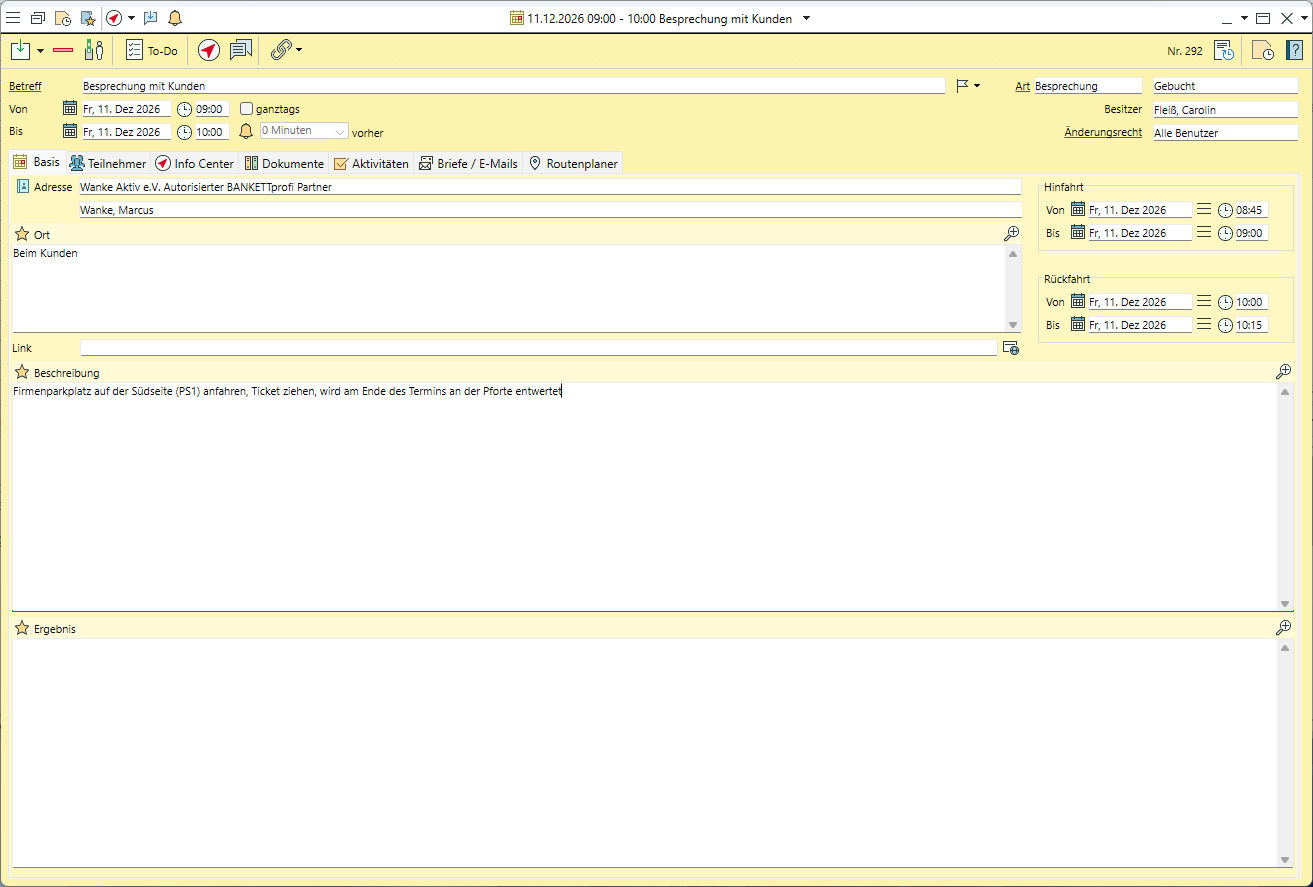The image size is (1313, 887).
Task: Open the hamburger menu icon
Action: pyautogui.click(x=13, y=18)
